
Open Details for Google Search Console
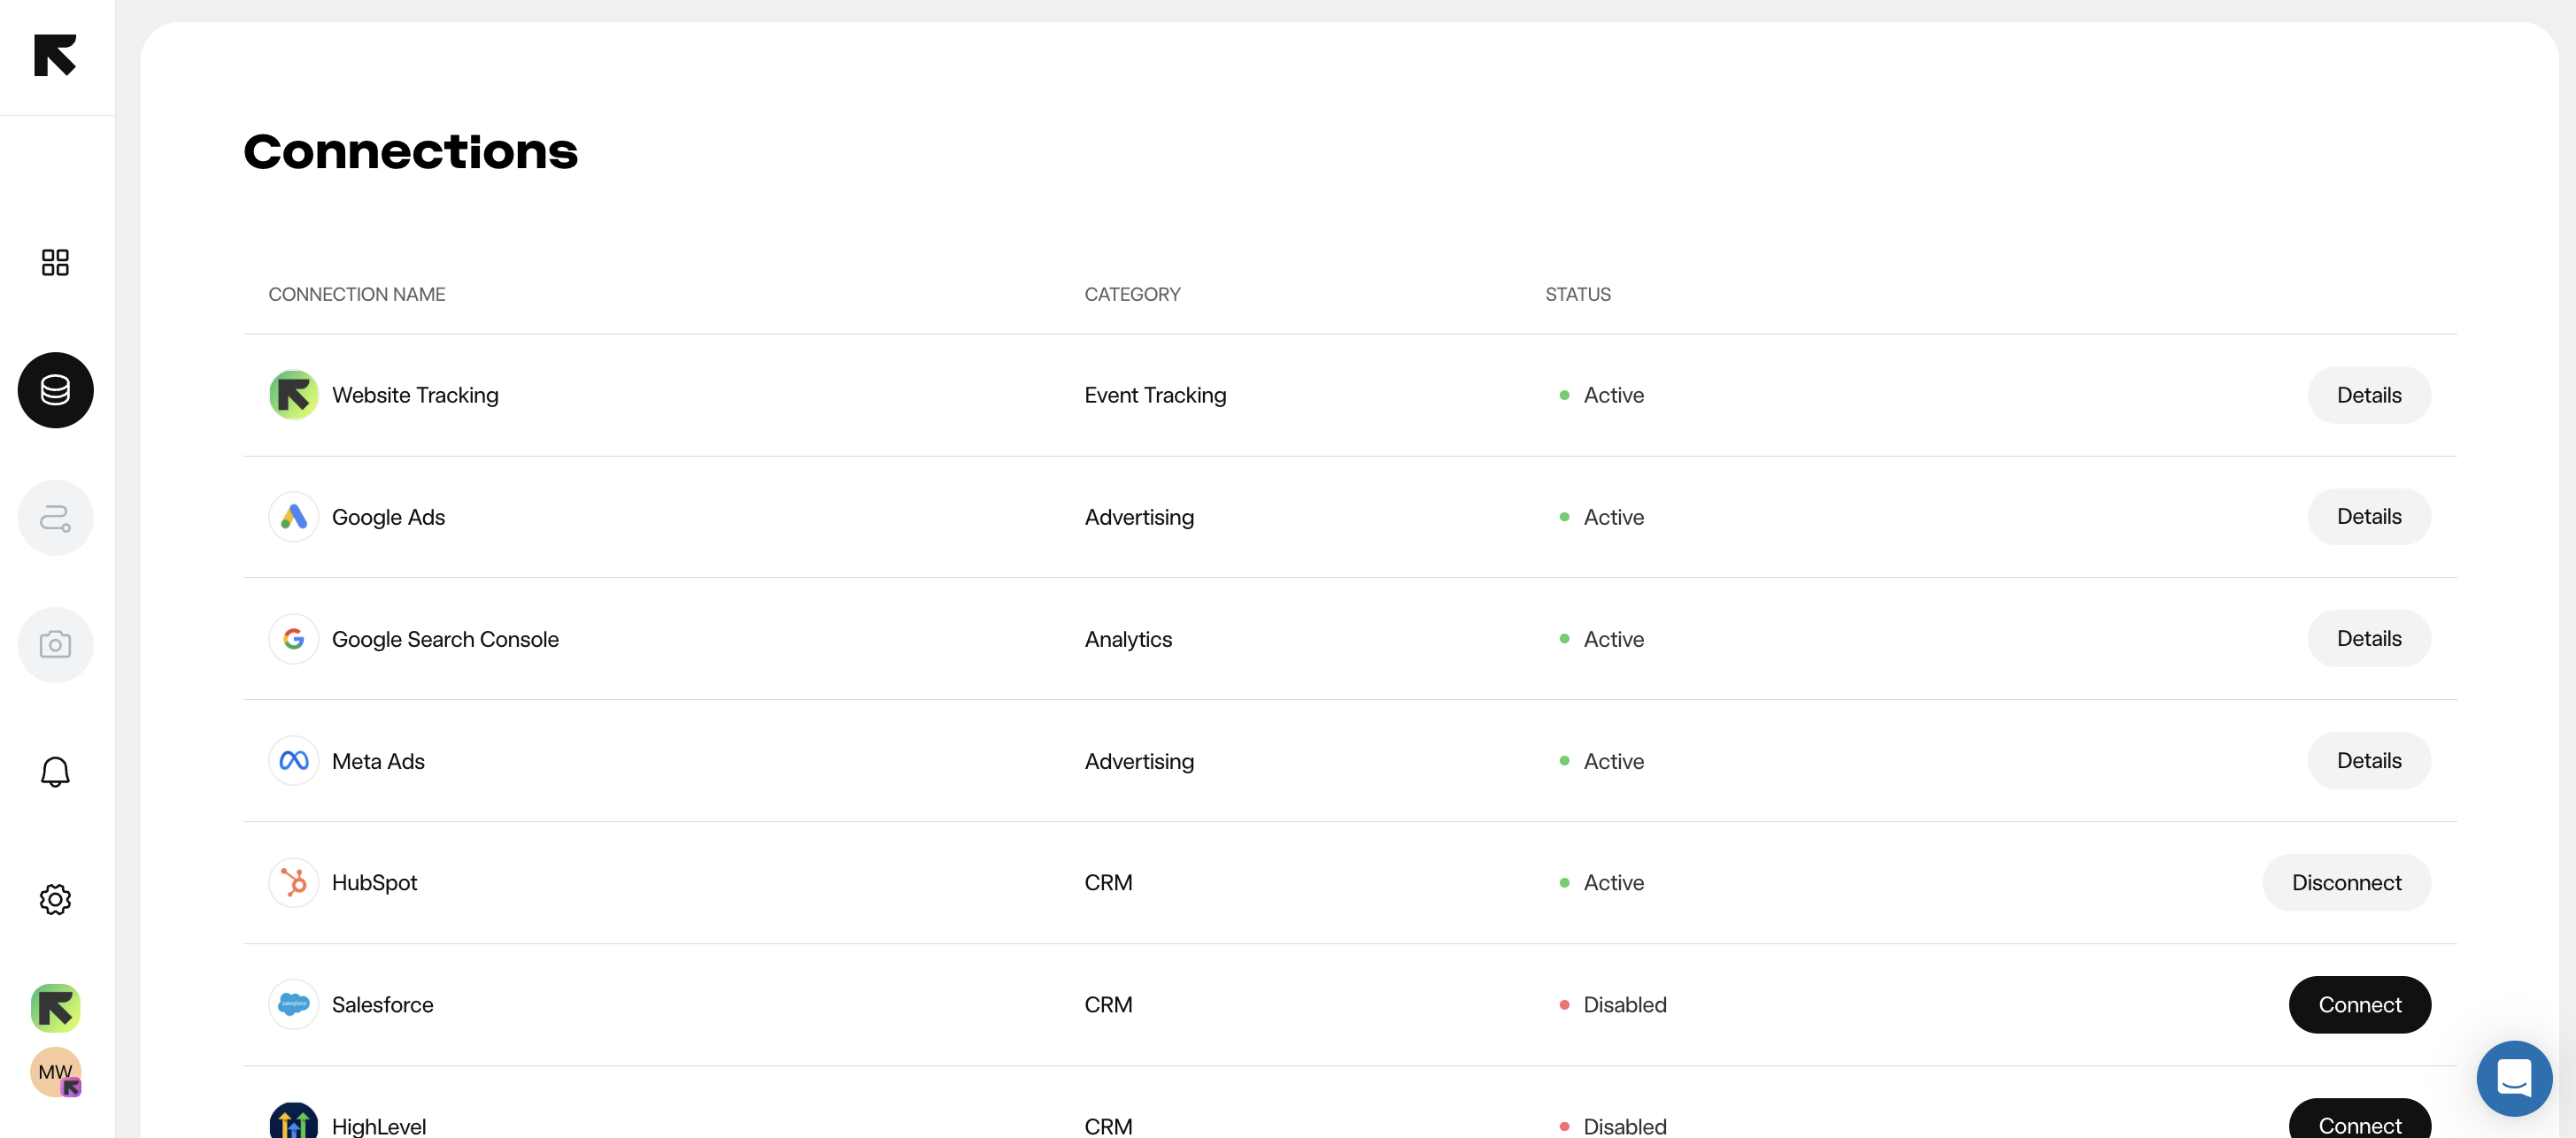(x=2369, y=639)
